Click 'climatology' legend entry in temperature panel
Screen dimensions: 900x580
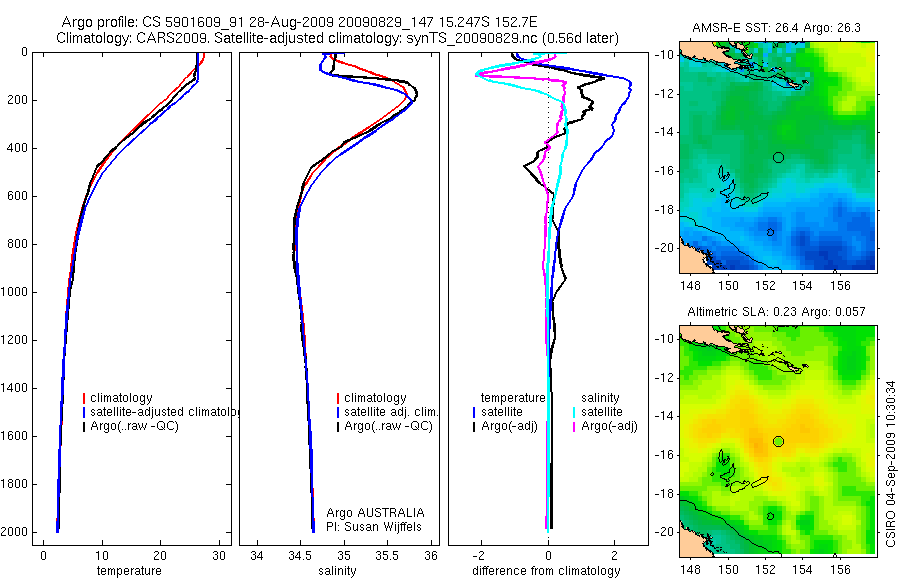coord(121,398)
